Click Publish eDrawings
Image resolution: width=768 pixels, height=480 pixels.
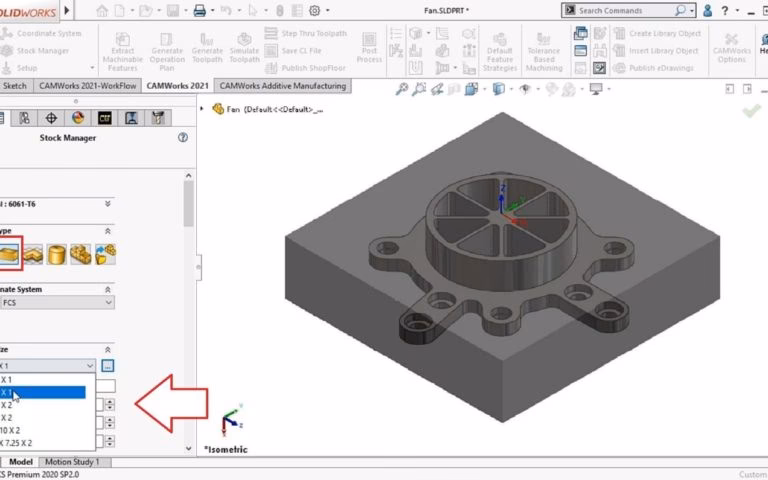(x=654, y=68)
